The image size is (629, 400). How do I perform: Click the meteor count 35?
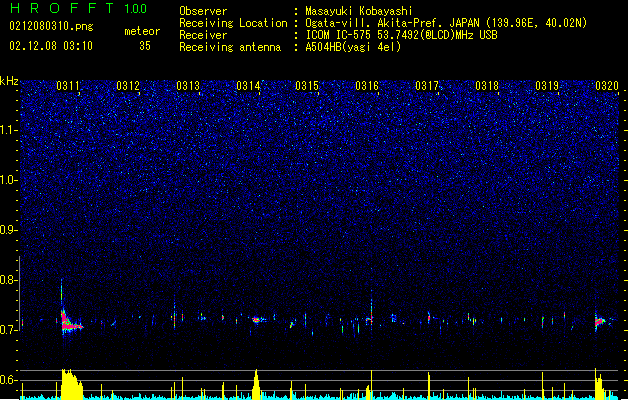click(145, 46)
